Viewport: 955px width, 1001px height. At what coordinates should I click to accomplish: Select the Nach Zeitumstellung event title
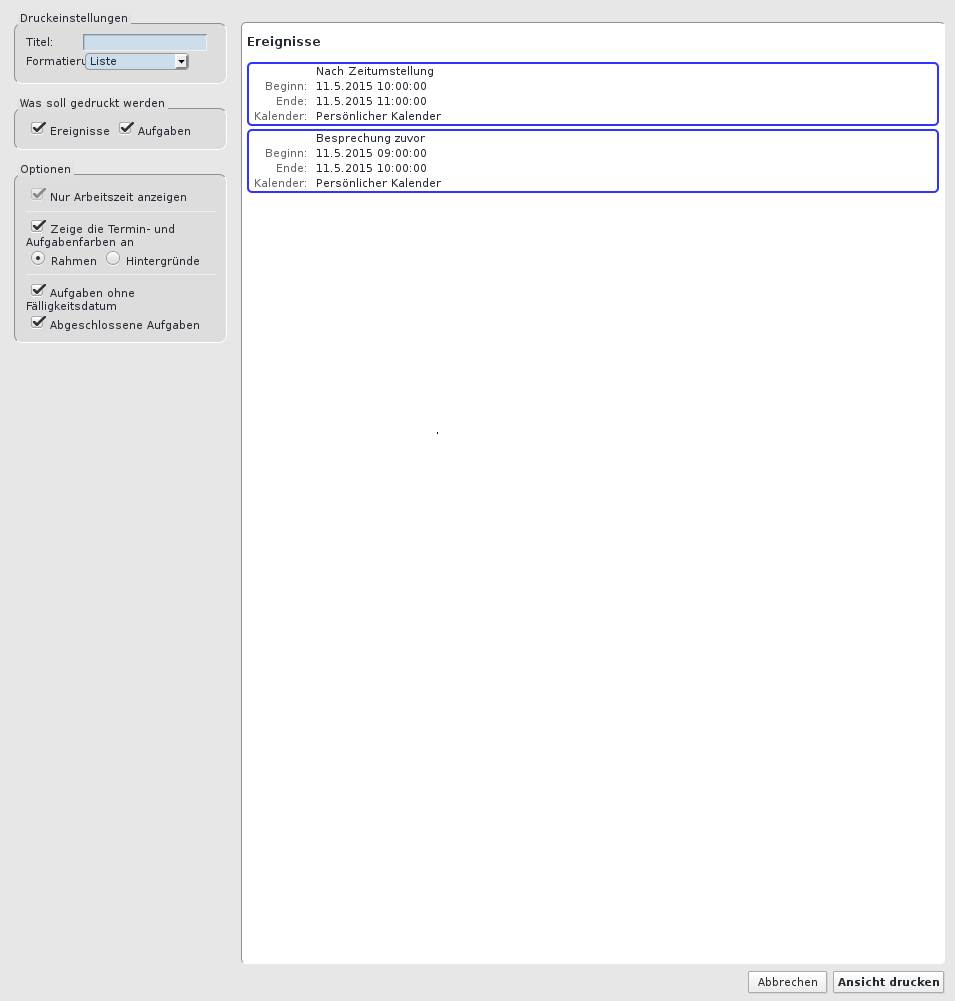tap(374, 71)
